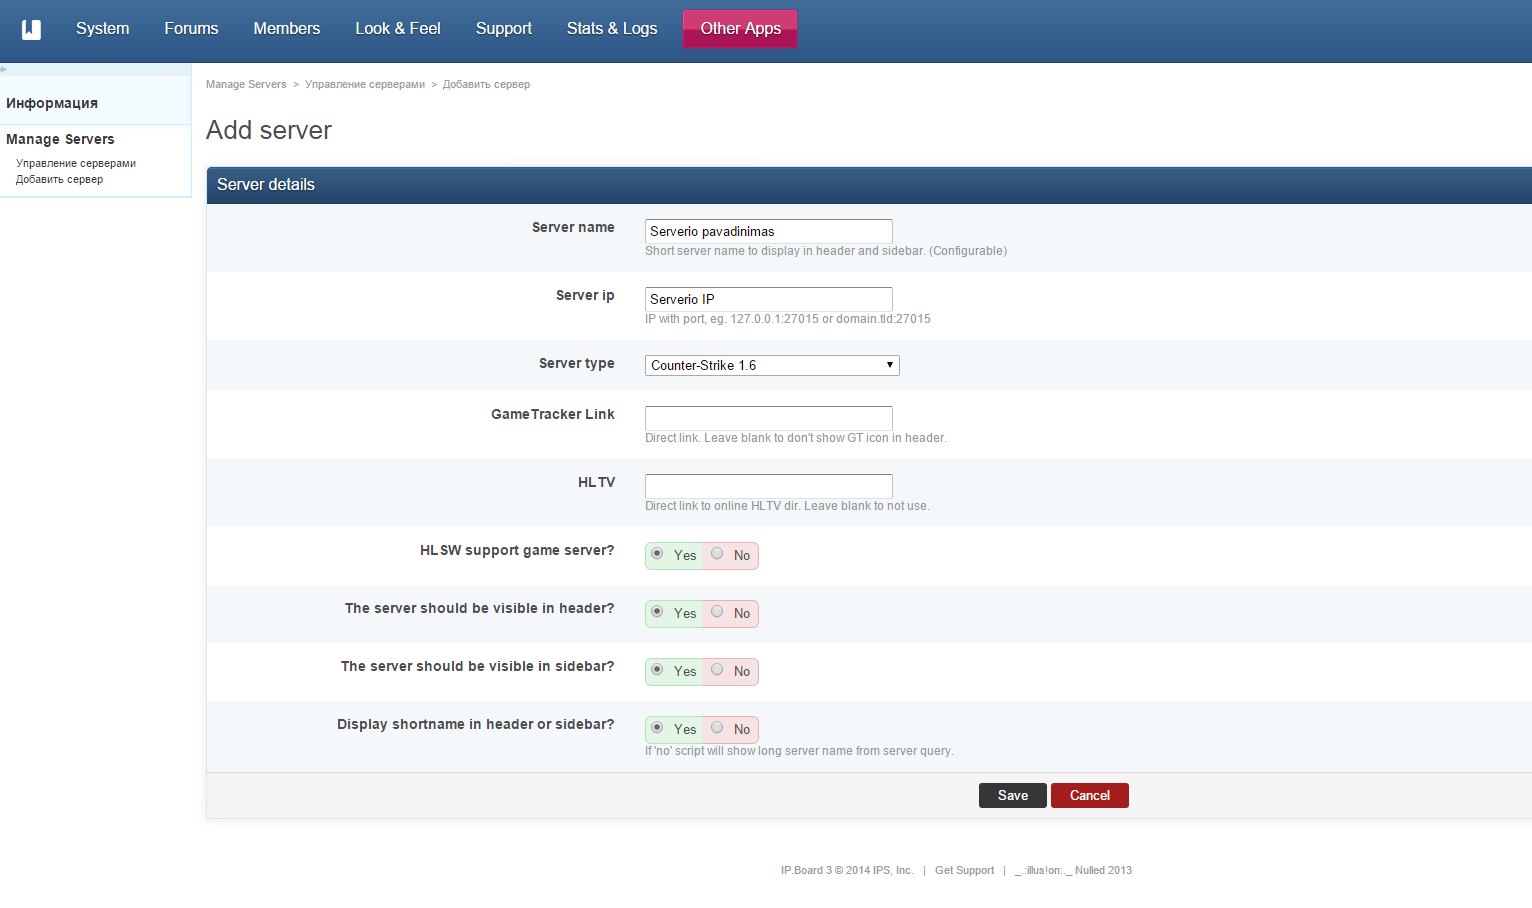This screenshot has height=908, width=1532.
Task: Open Управление серверами in the sidebar
Action: 76,163
